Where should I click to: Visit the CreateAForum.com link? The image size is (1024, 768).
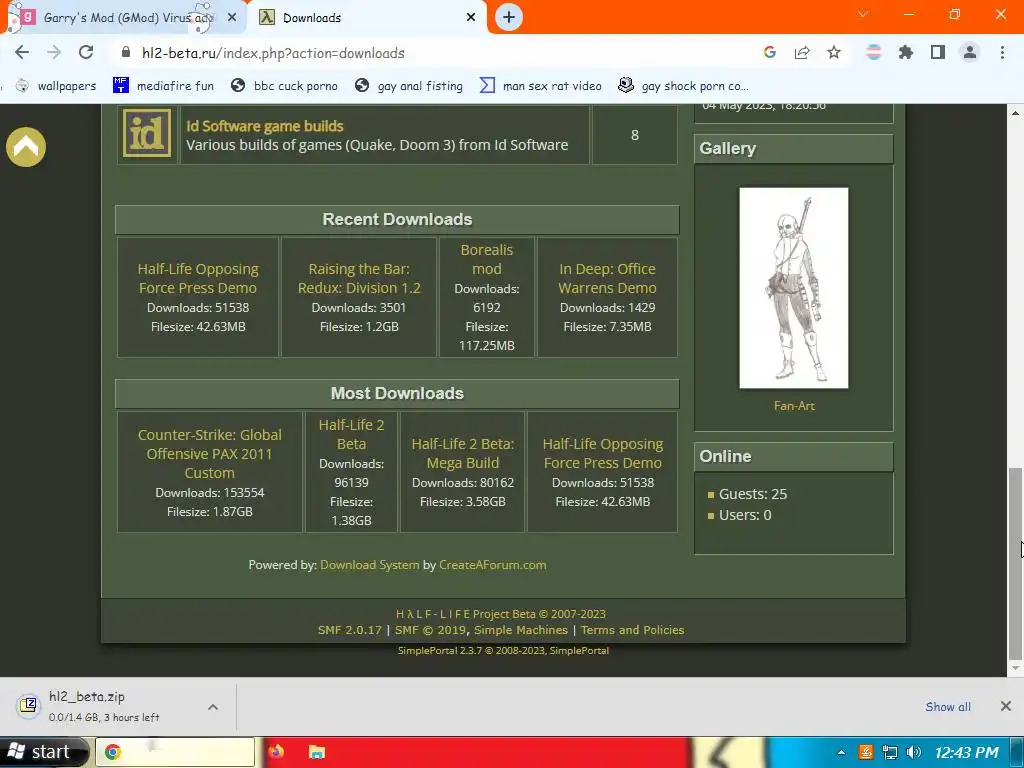coord(492,565)
